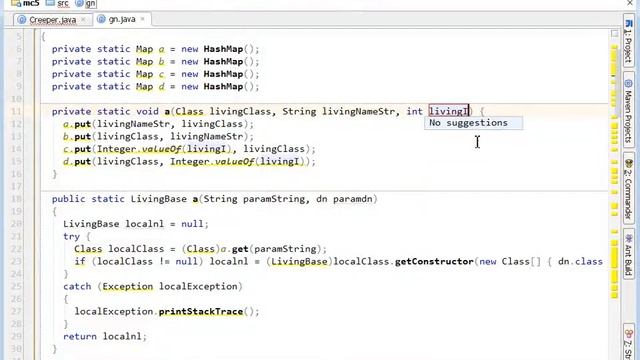Click paramdn parameter on line 18

(353, 199)
